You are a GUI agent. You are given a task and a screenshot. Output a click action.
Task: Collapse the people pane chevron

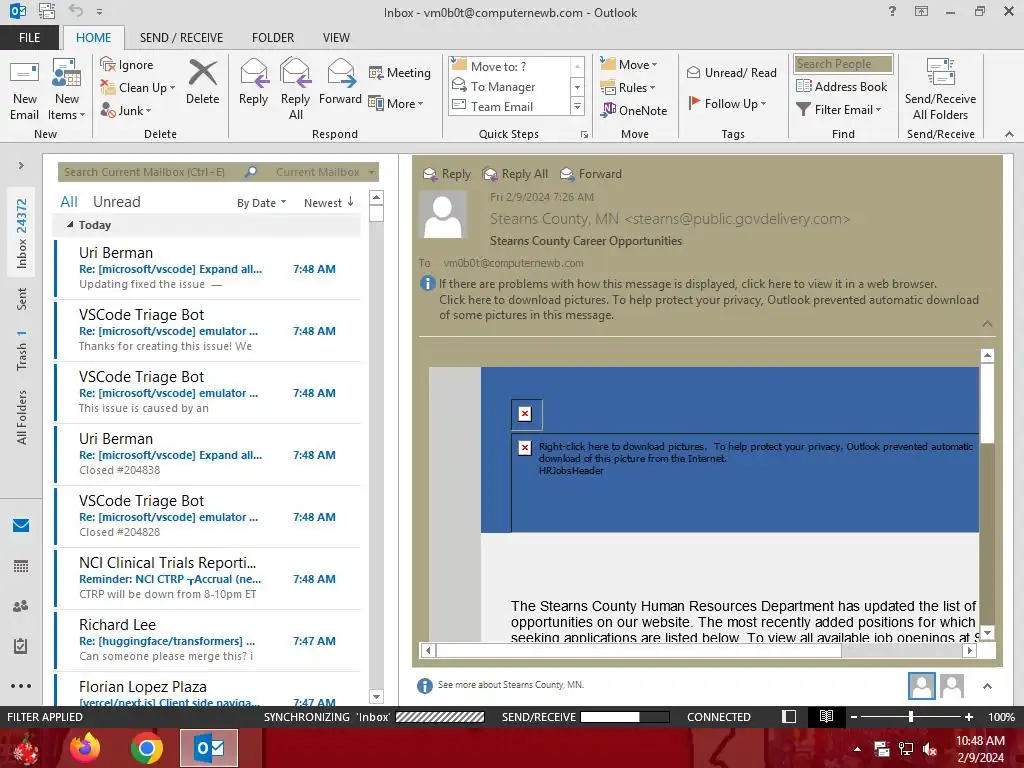987,686
